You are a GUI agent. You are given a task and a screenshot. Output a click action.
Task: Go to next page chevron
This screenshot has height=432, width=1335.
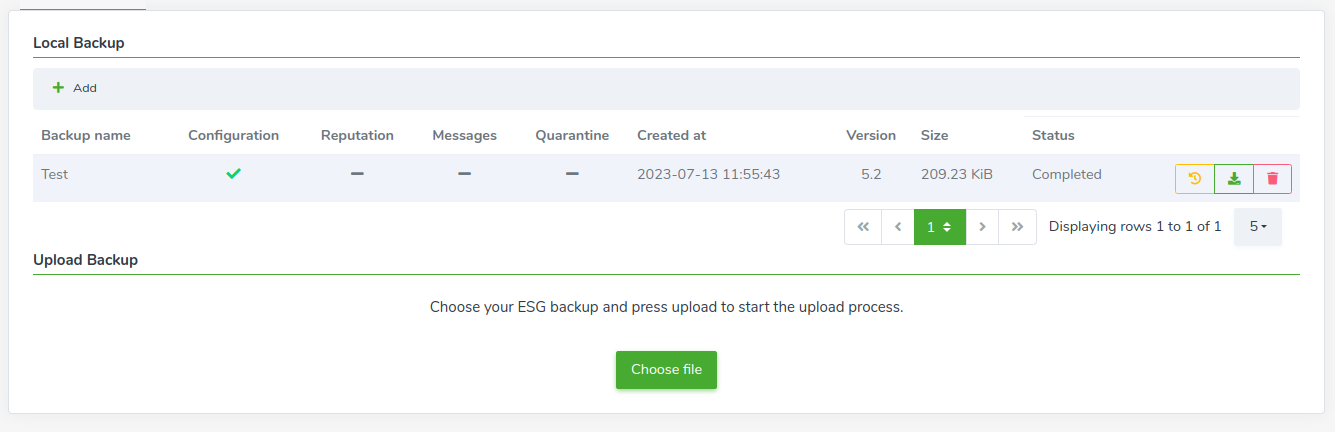(x=983, y=227)
